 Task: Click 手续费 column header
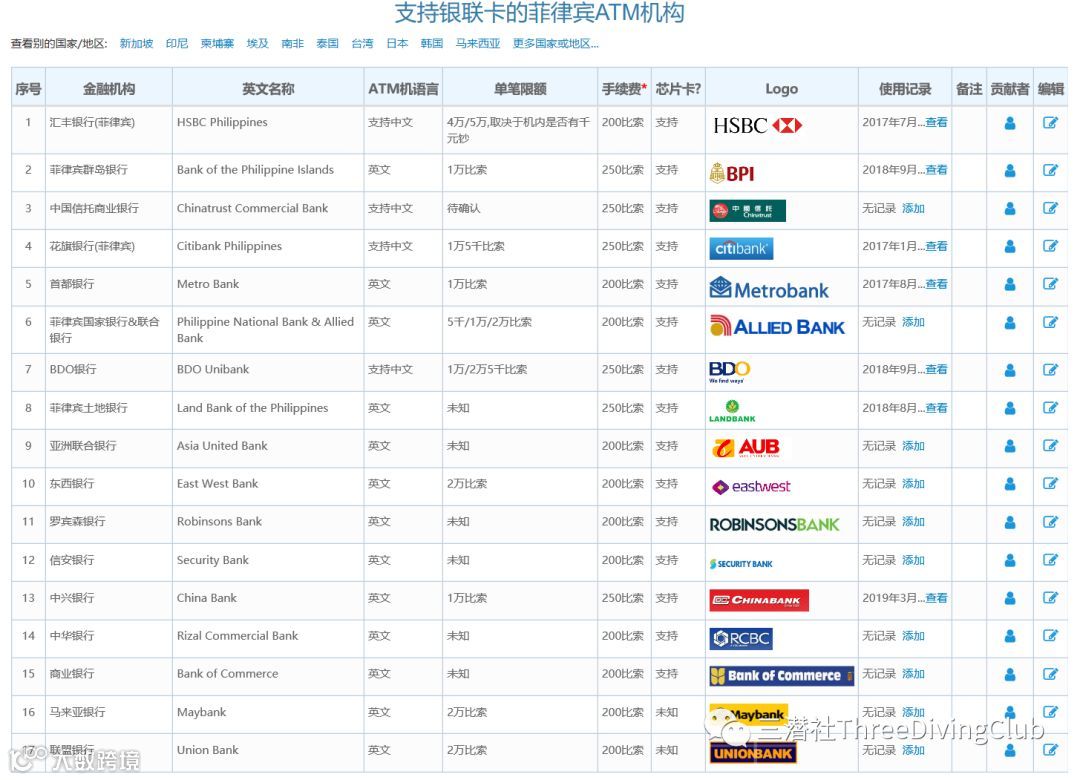pyautogui.click(x=624, y=89)
